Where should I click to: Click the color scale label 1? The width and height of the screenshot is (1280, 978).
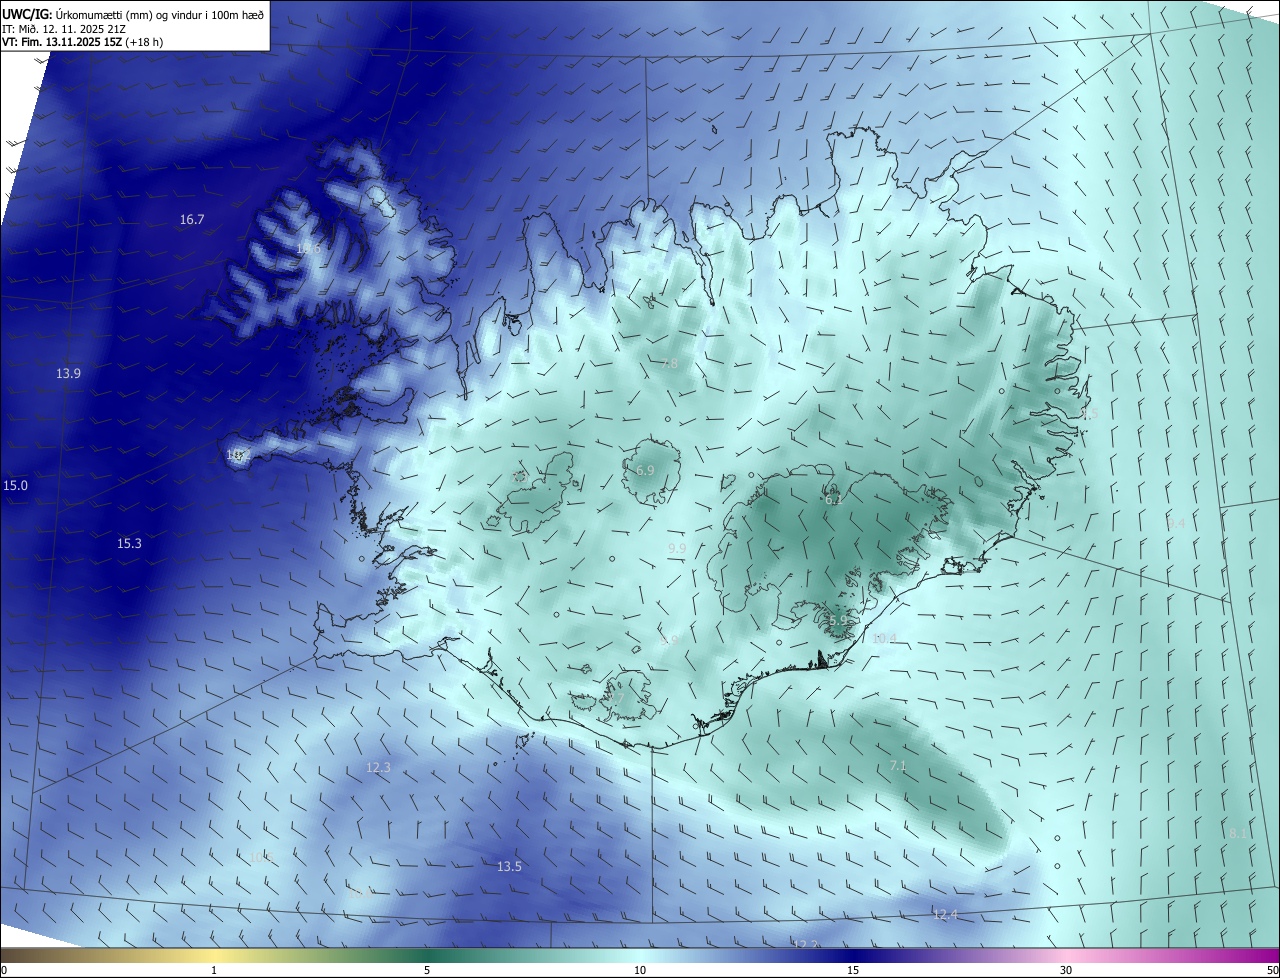pyautogui.click(x=214, y=970)
